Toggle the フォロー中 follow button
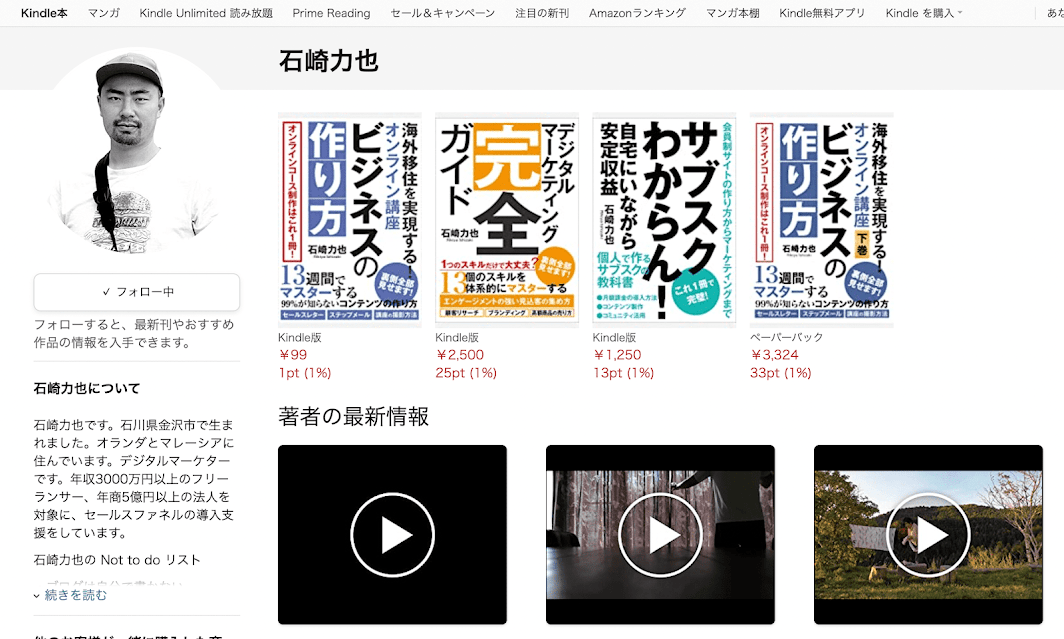 pyautogui.click(x=136, y=292)
